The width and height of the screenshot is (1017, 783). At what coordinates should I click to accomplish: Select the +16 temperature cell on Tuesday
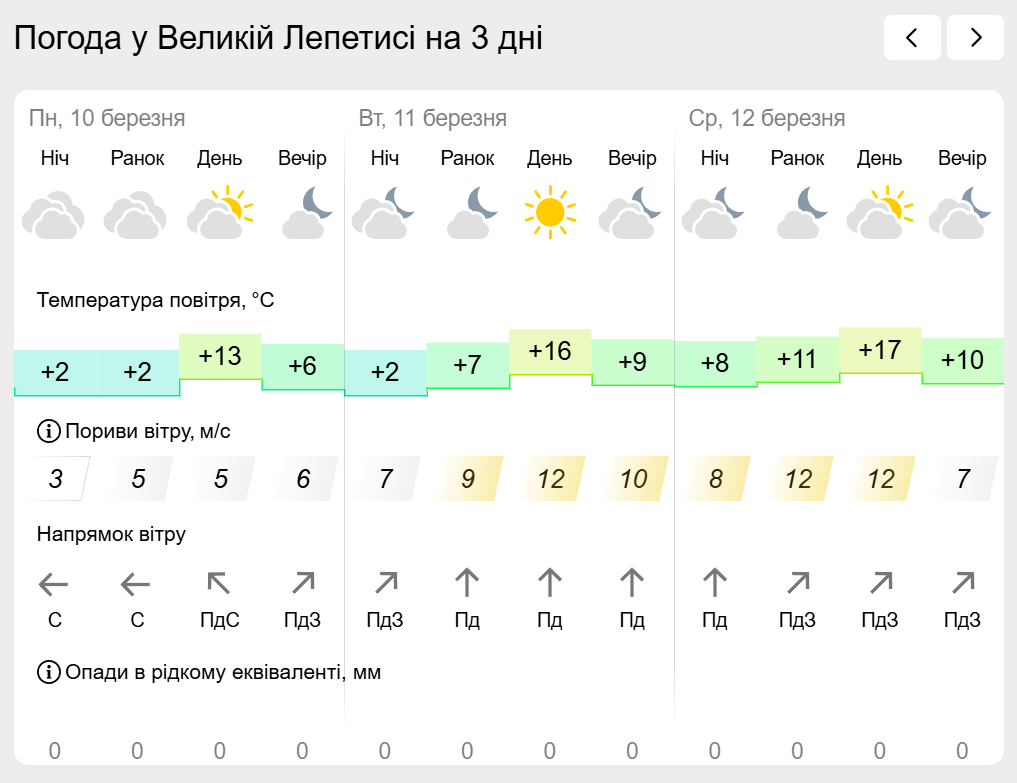pyautogui.click(x=550, y=352)
